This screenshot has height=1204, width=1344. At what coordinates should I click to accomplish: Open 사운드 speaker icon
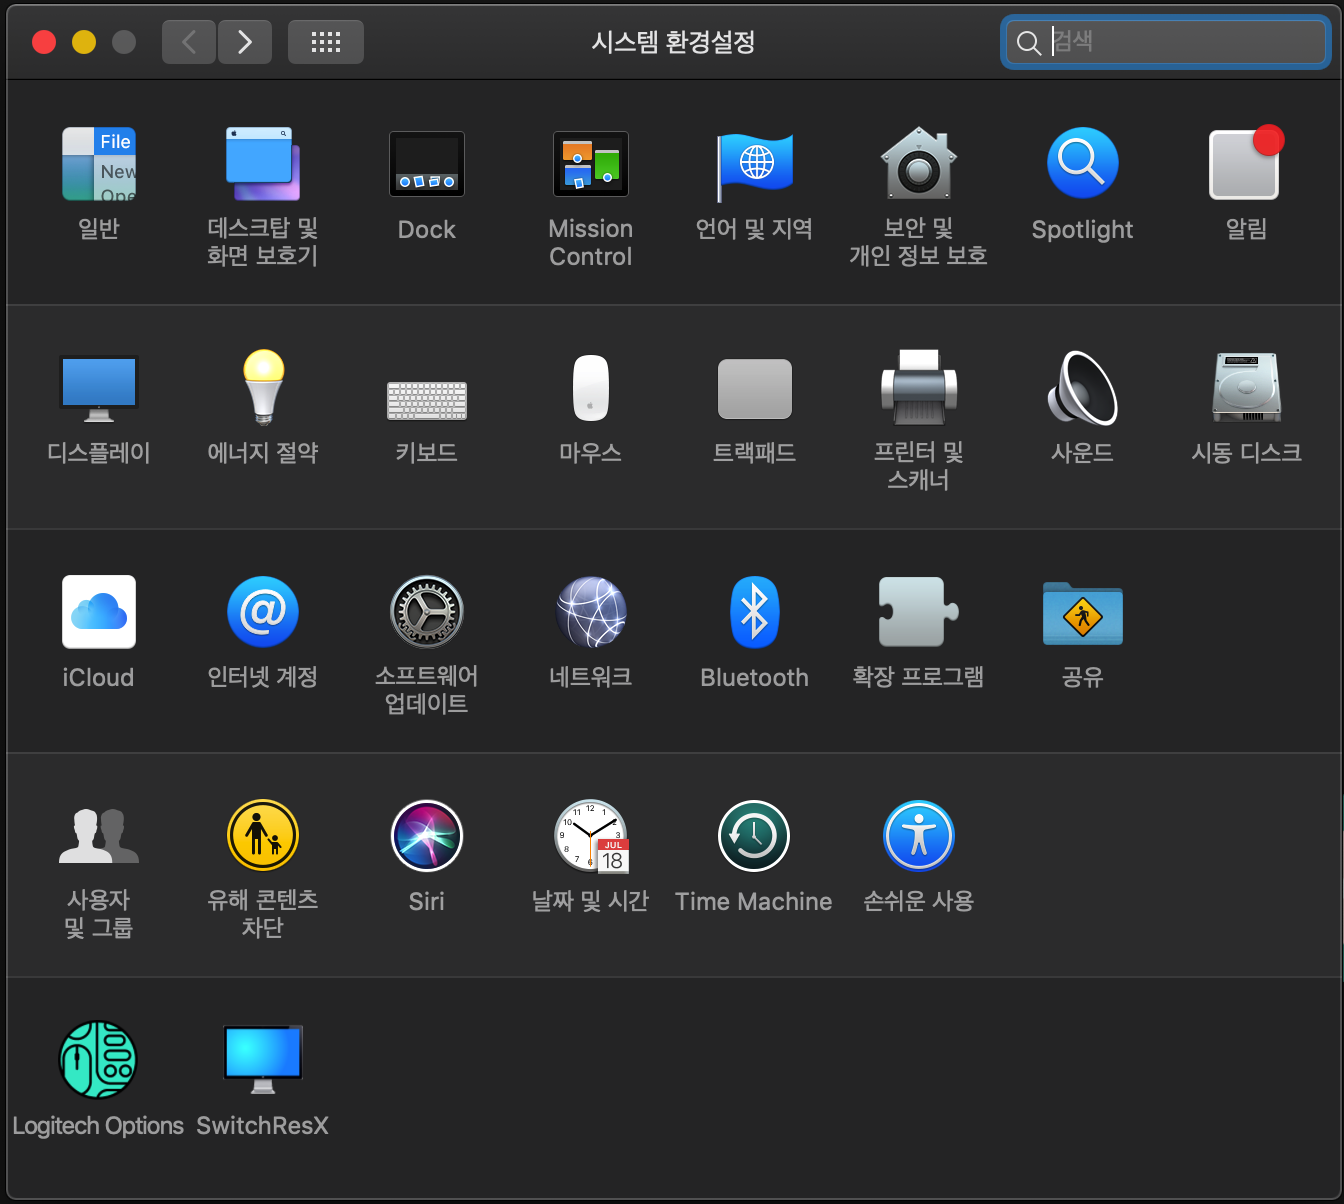(x=1083, y=388)
